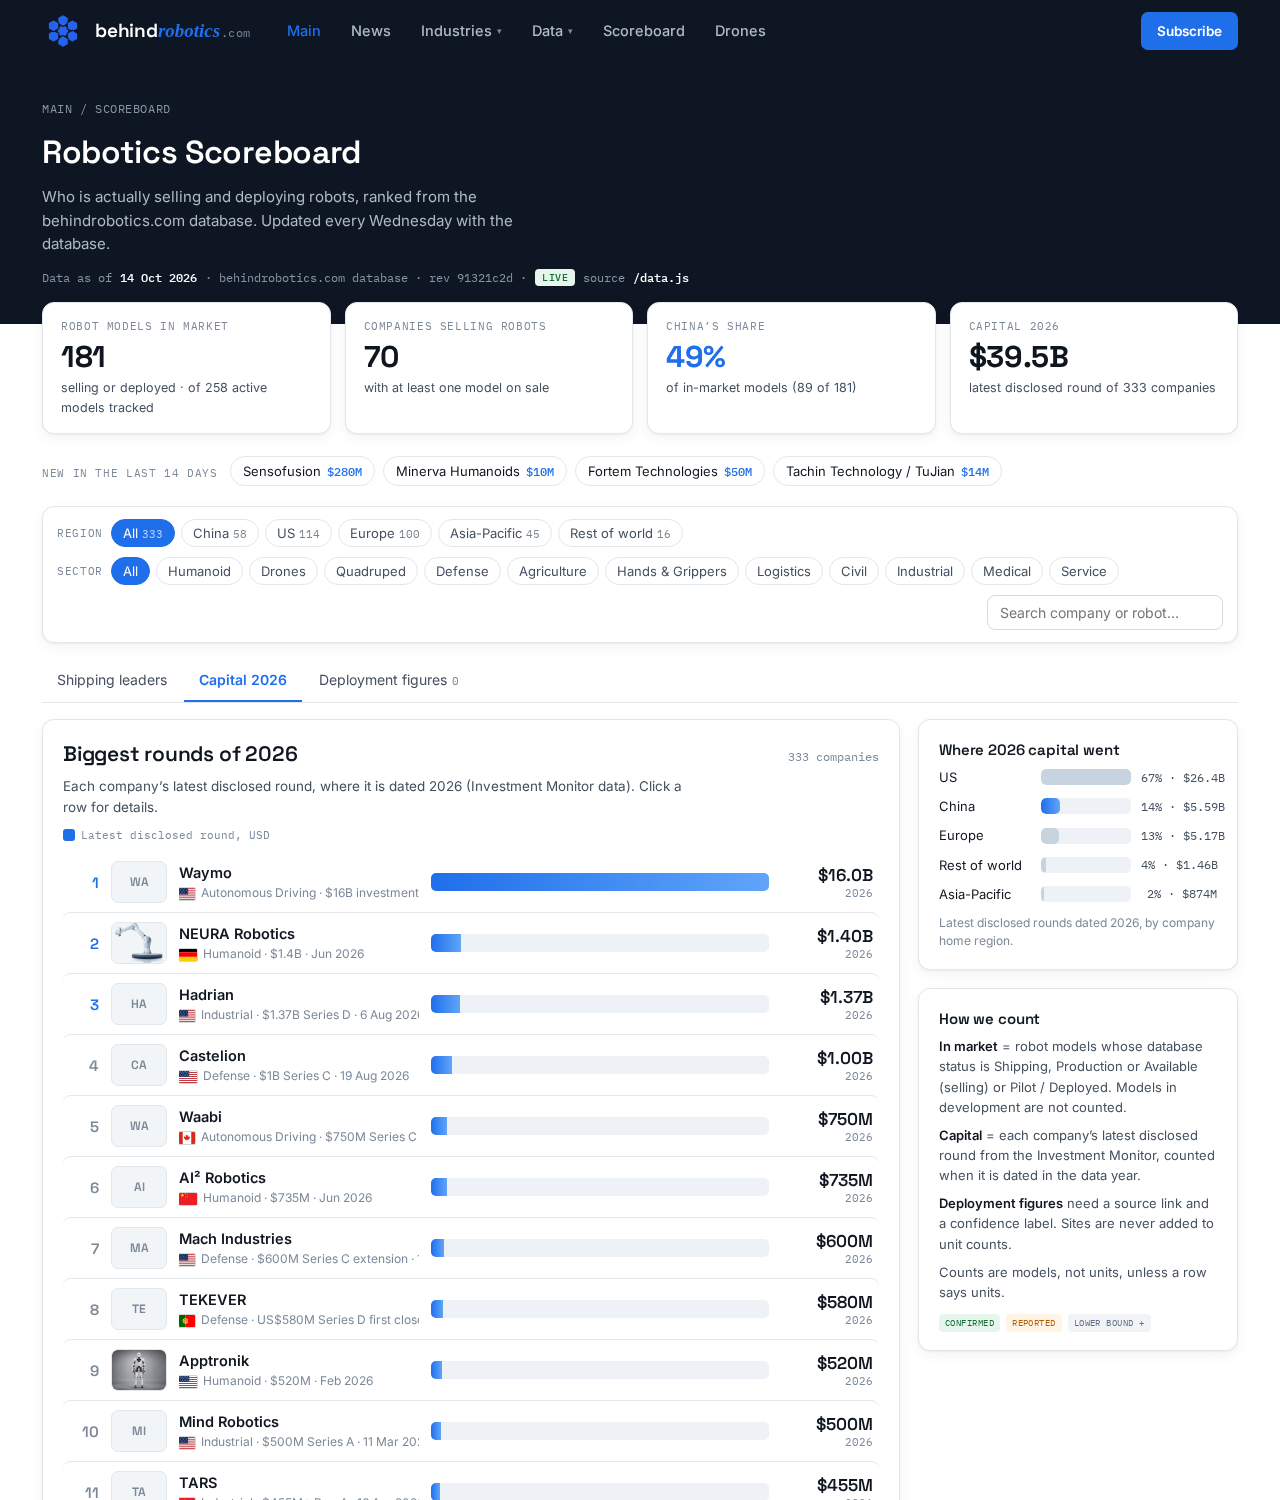This screenshot has height=1500, width=1280.
Task: Expand the Data dropdown in navbar
Action: (x=552, y=31)
